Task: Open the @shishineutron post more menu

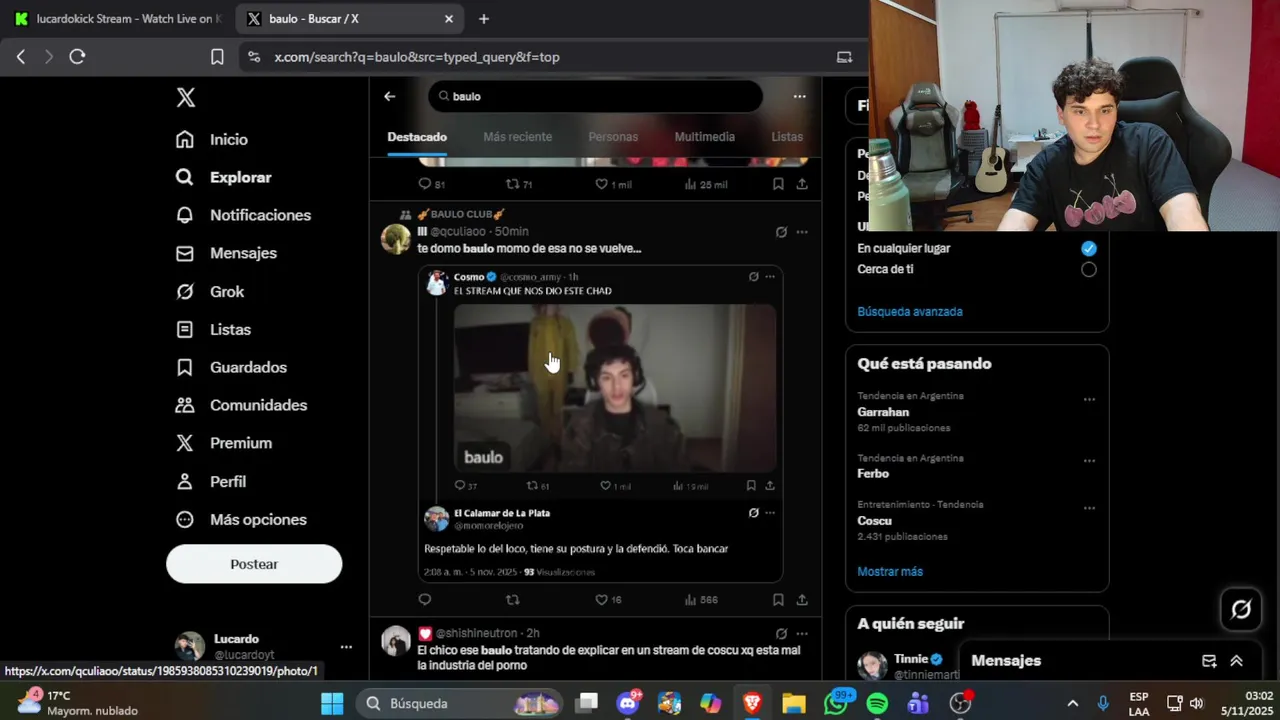Action: pos(802,633)
